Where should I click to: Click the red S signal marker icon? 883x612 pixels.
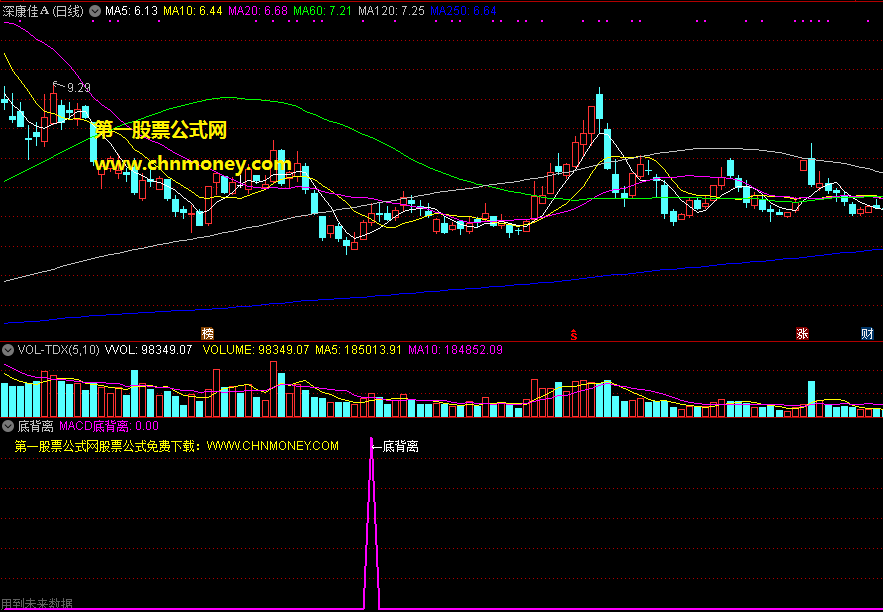click(574, 334)
